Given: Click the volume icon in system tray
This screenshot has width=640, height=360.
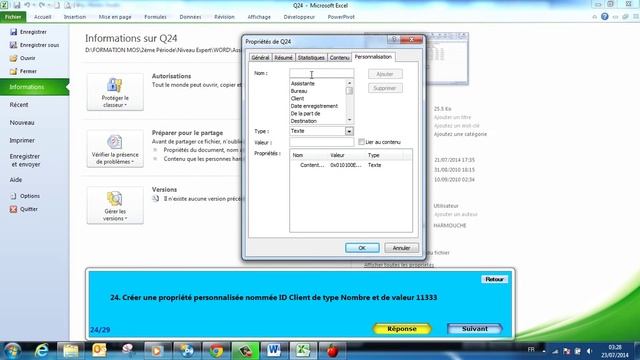Looking at the screenshot, I should 589,351.
